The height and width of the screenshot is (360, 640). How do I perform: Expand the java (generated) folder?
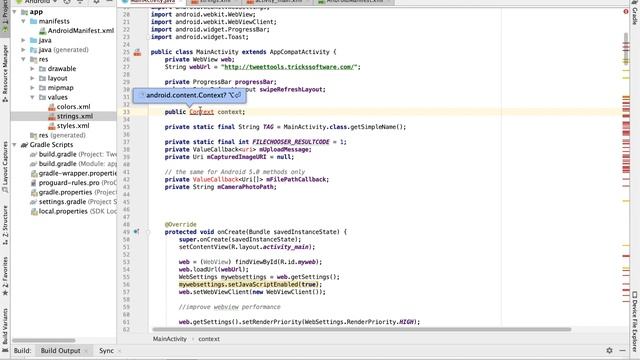click(24, 50)
